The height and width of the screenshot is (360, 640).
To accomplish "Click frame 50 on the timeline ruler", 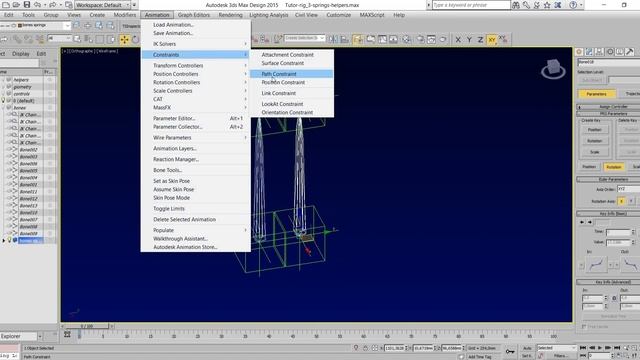I will tap(316, 336).
